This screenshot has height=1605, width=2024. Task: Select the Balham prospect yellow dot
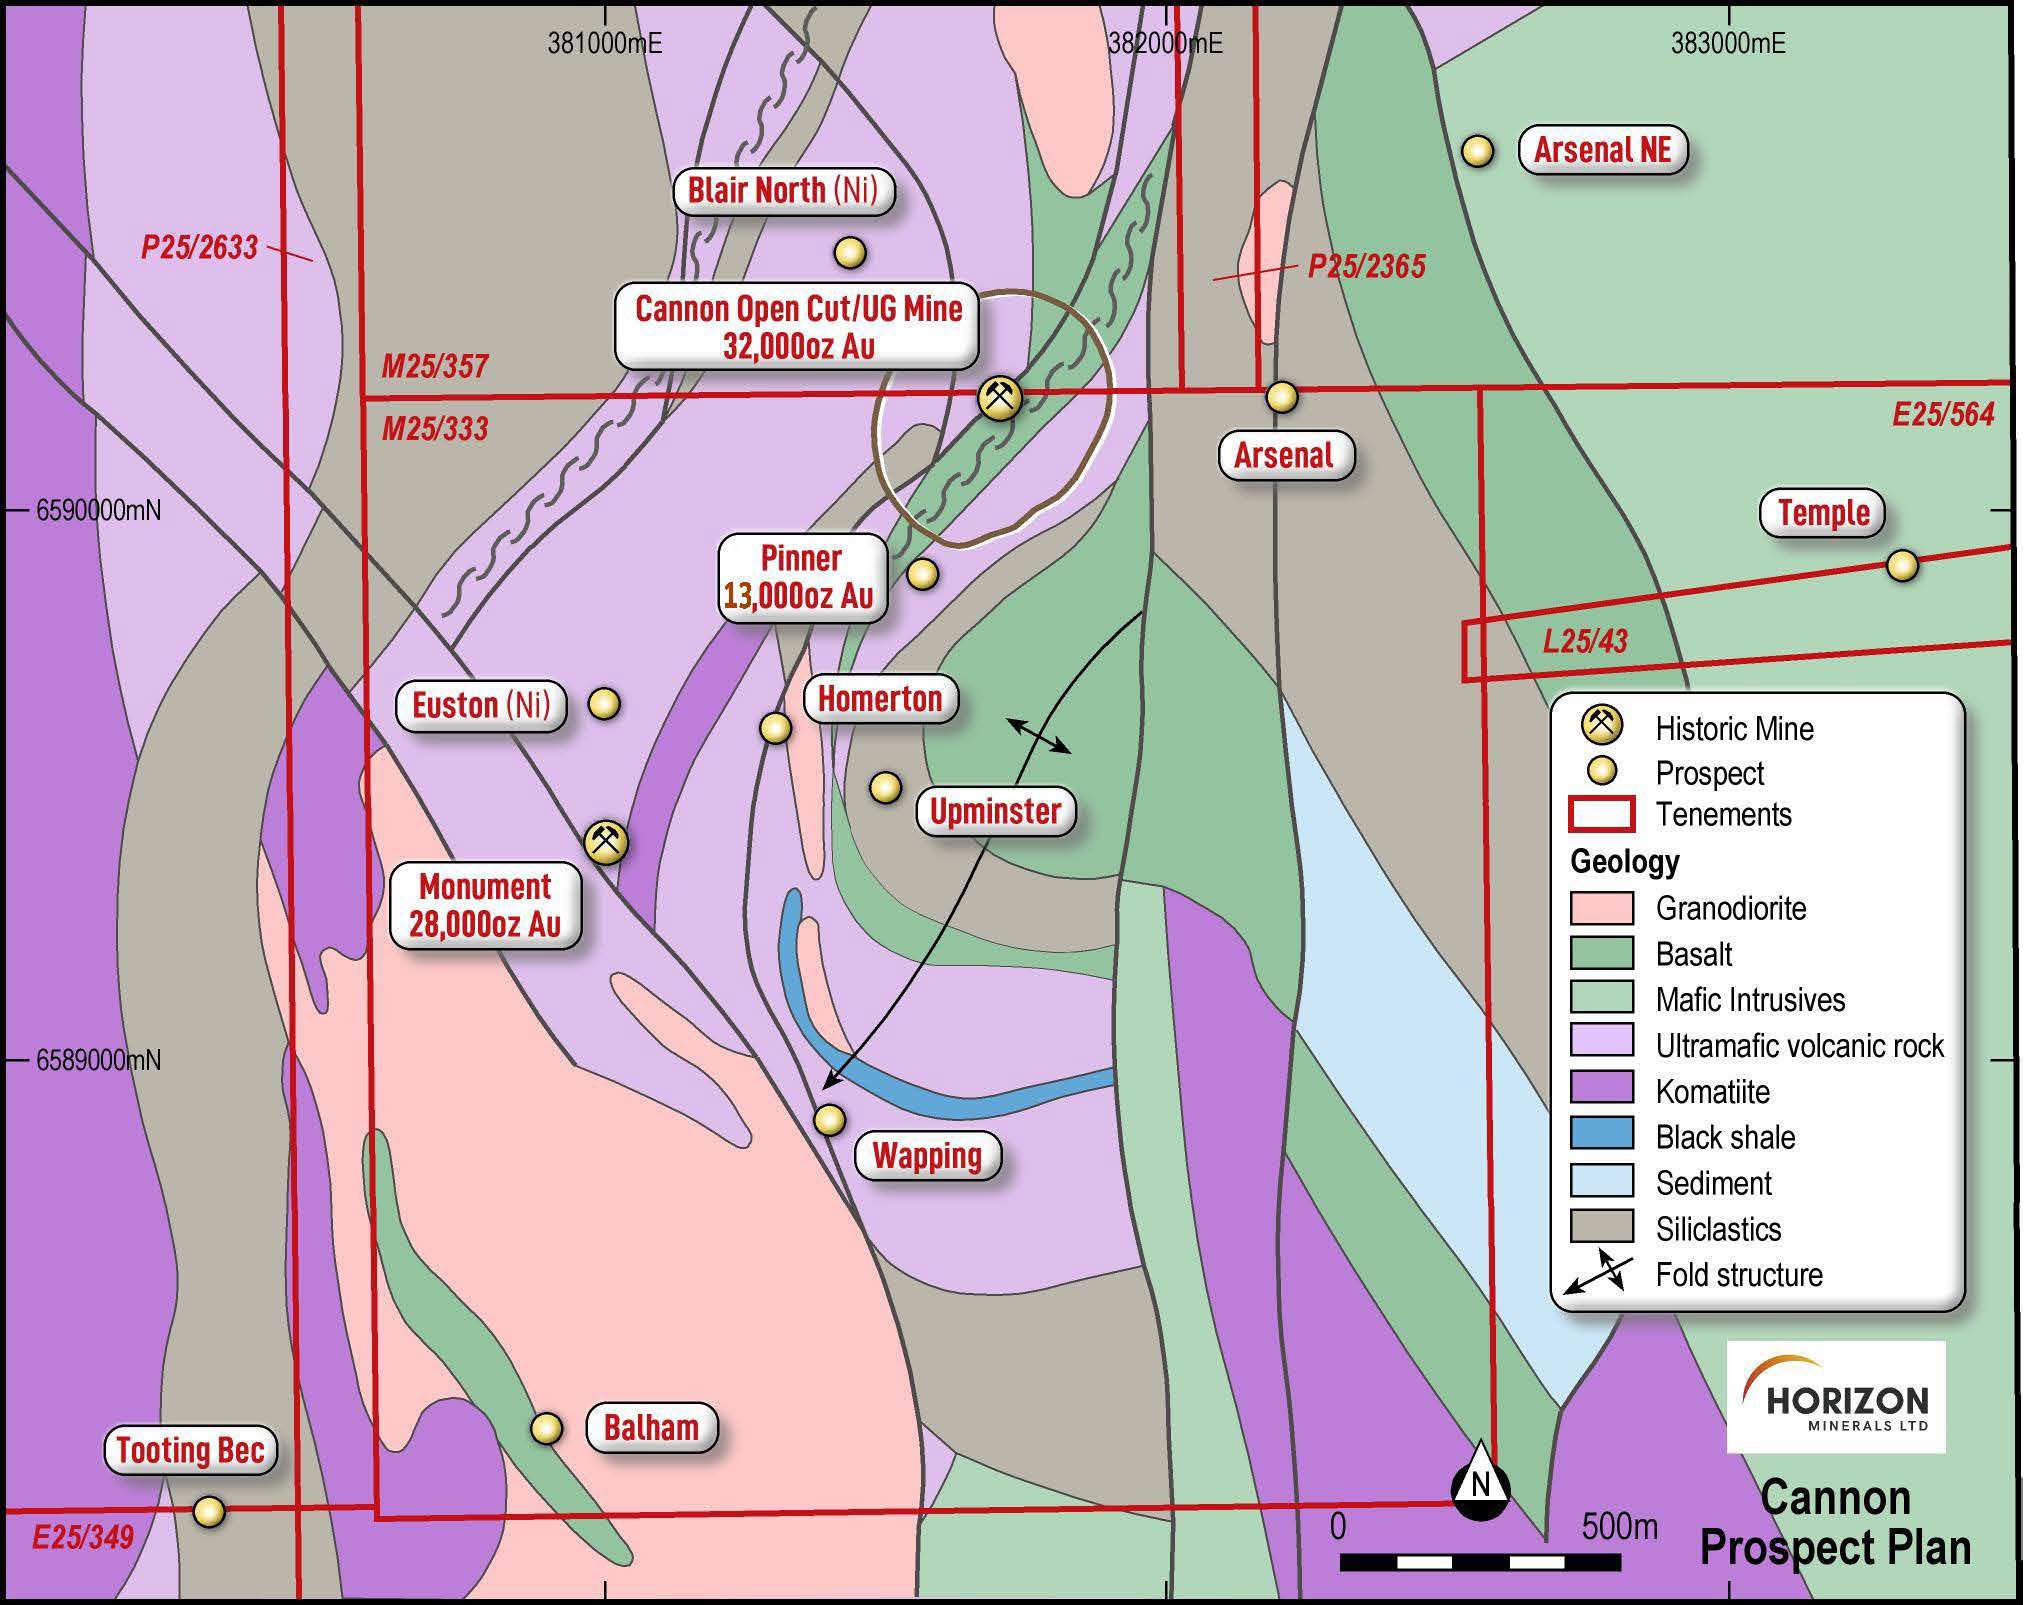click(546, 1428)
